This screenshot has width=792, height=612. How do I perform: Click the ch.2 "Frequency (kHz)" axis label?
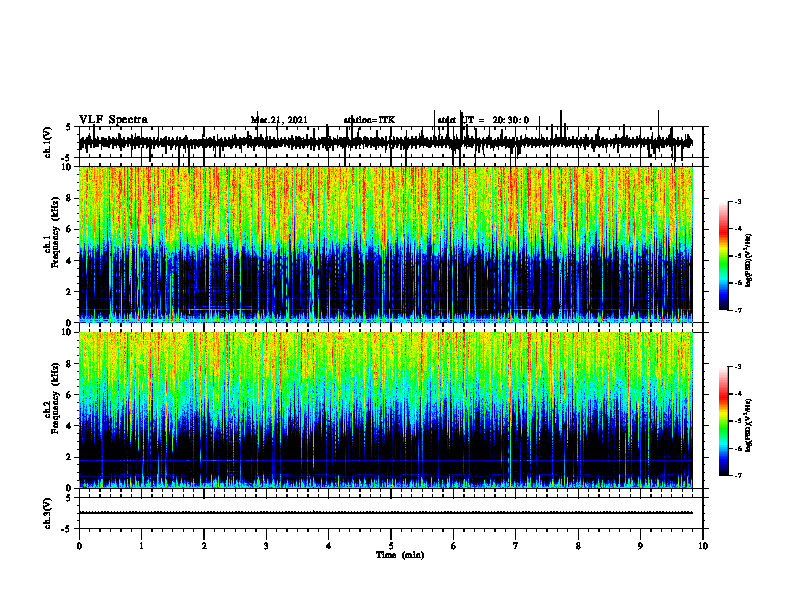(55, 399)
